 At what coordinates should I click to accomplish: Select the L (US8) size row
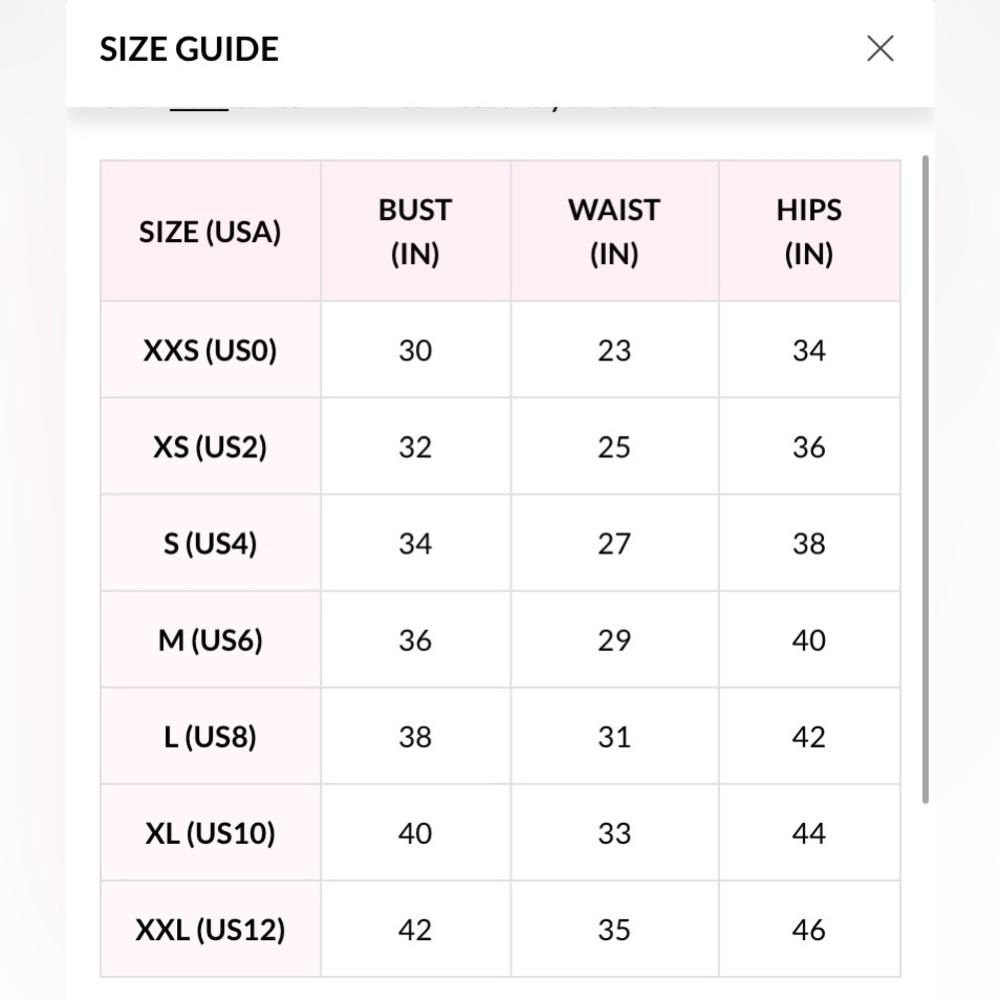point(501,736)
